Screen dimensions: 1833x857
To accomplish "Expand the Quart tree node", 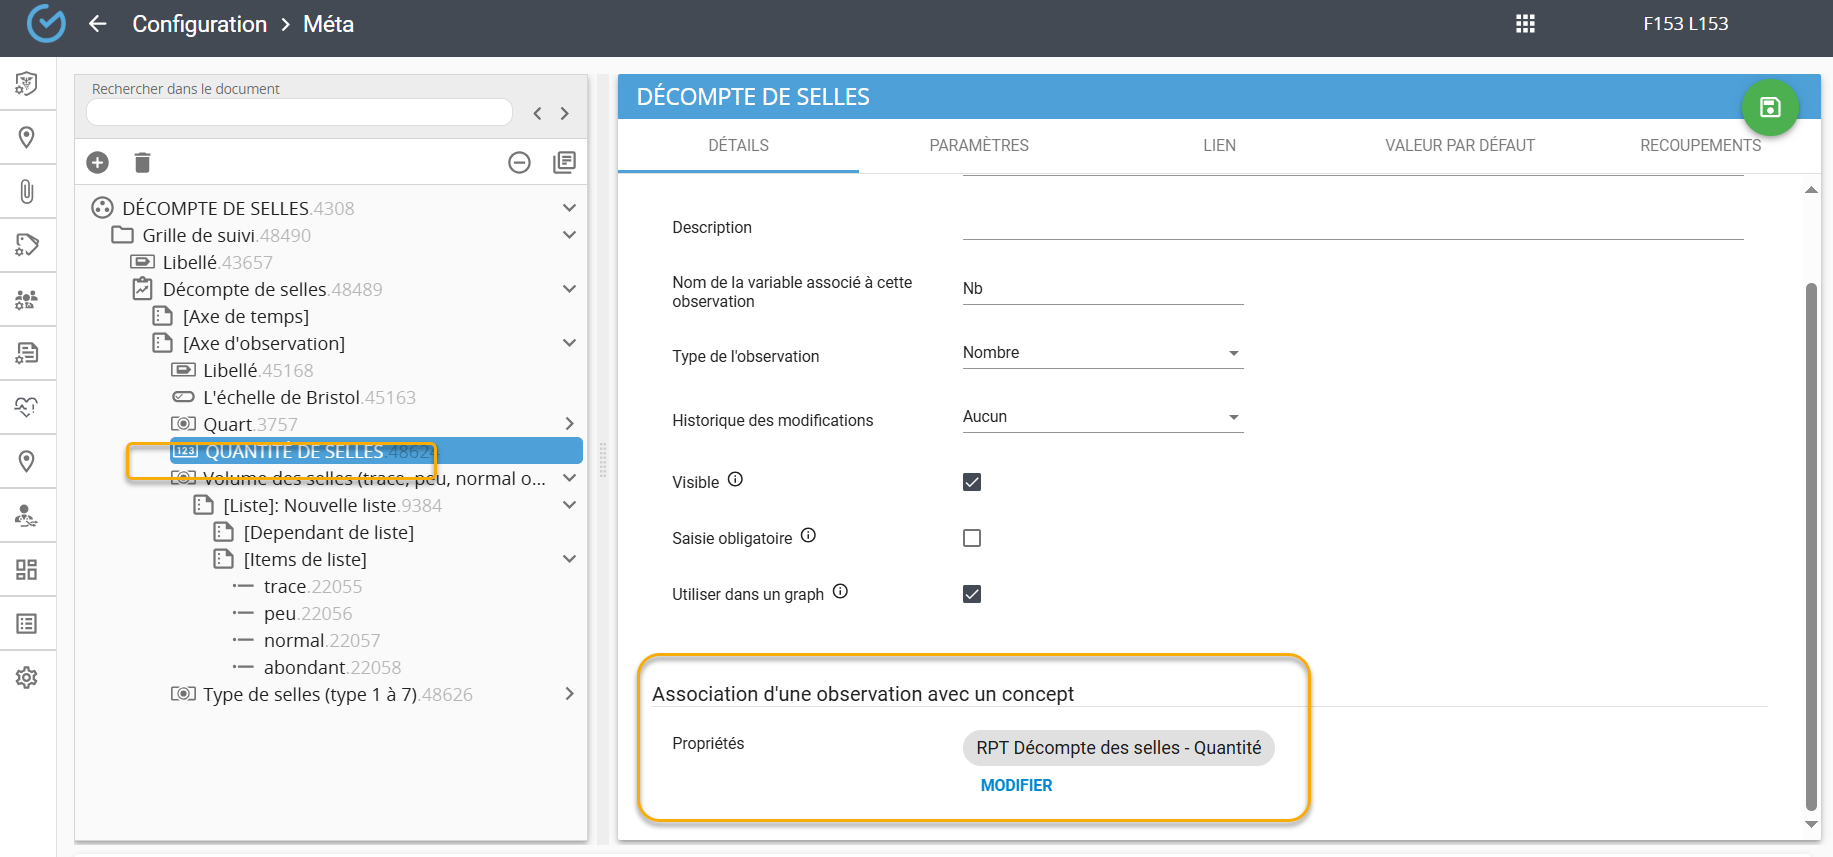I will [x=569, y=424].
